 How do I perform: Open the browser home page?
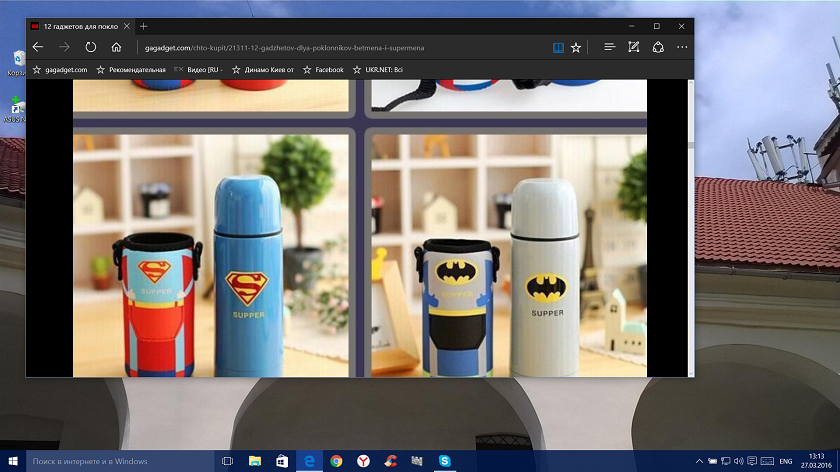[x=116, y=47]
